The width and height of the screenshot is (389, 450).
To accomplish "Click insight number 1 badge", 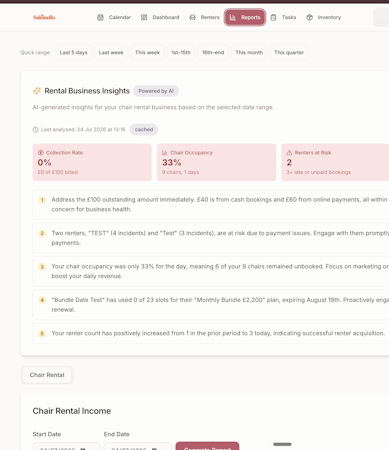I will (x=42, y=200).
